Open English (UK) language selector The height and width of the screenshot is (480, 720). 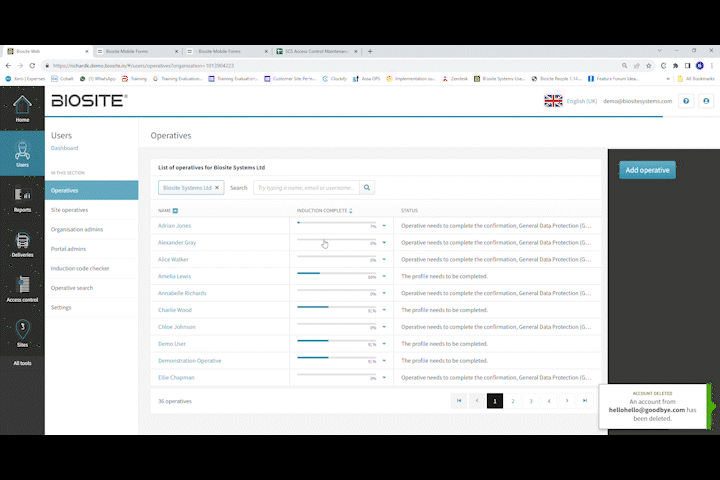581,101
